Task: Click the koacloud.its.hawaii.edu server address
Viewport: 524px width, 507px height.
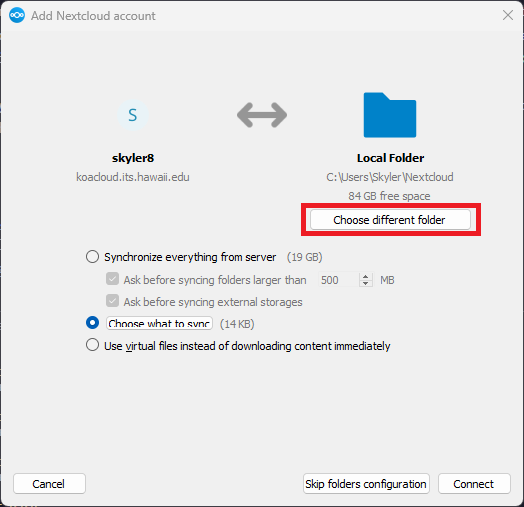Action: 133,177
